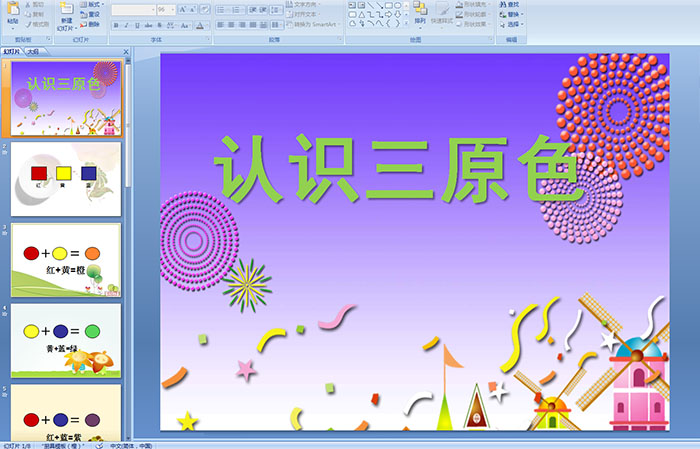Click 快速样式 quick styles button
700x449 pixels.
[442, 14]
